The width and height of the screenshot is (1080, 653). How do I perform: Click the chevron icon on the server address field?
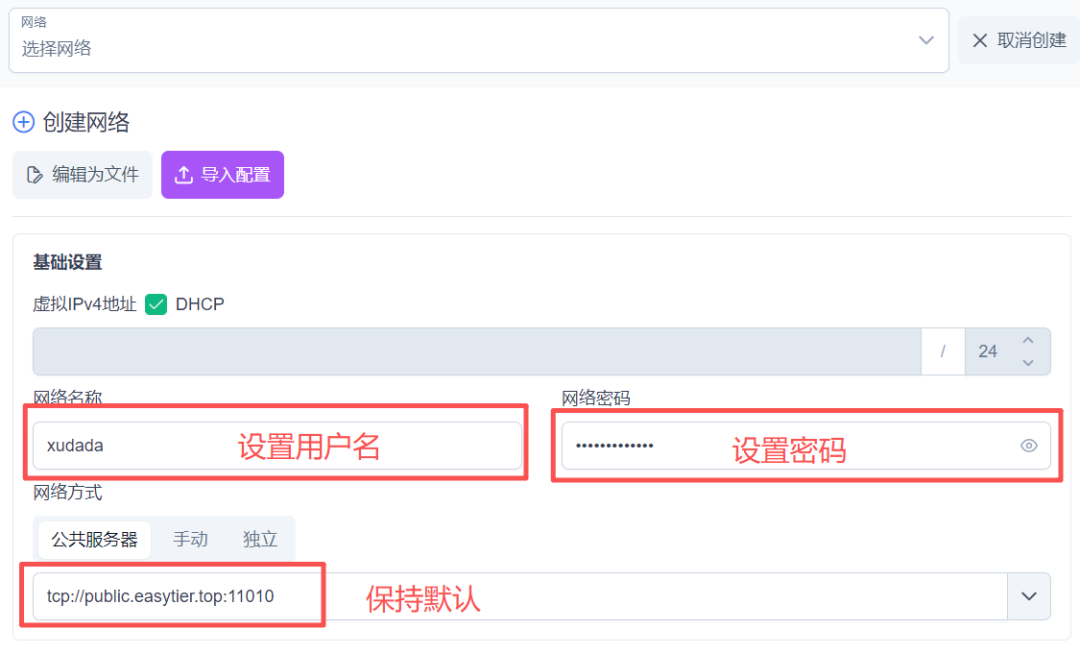click(x=1029, y=596)
